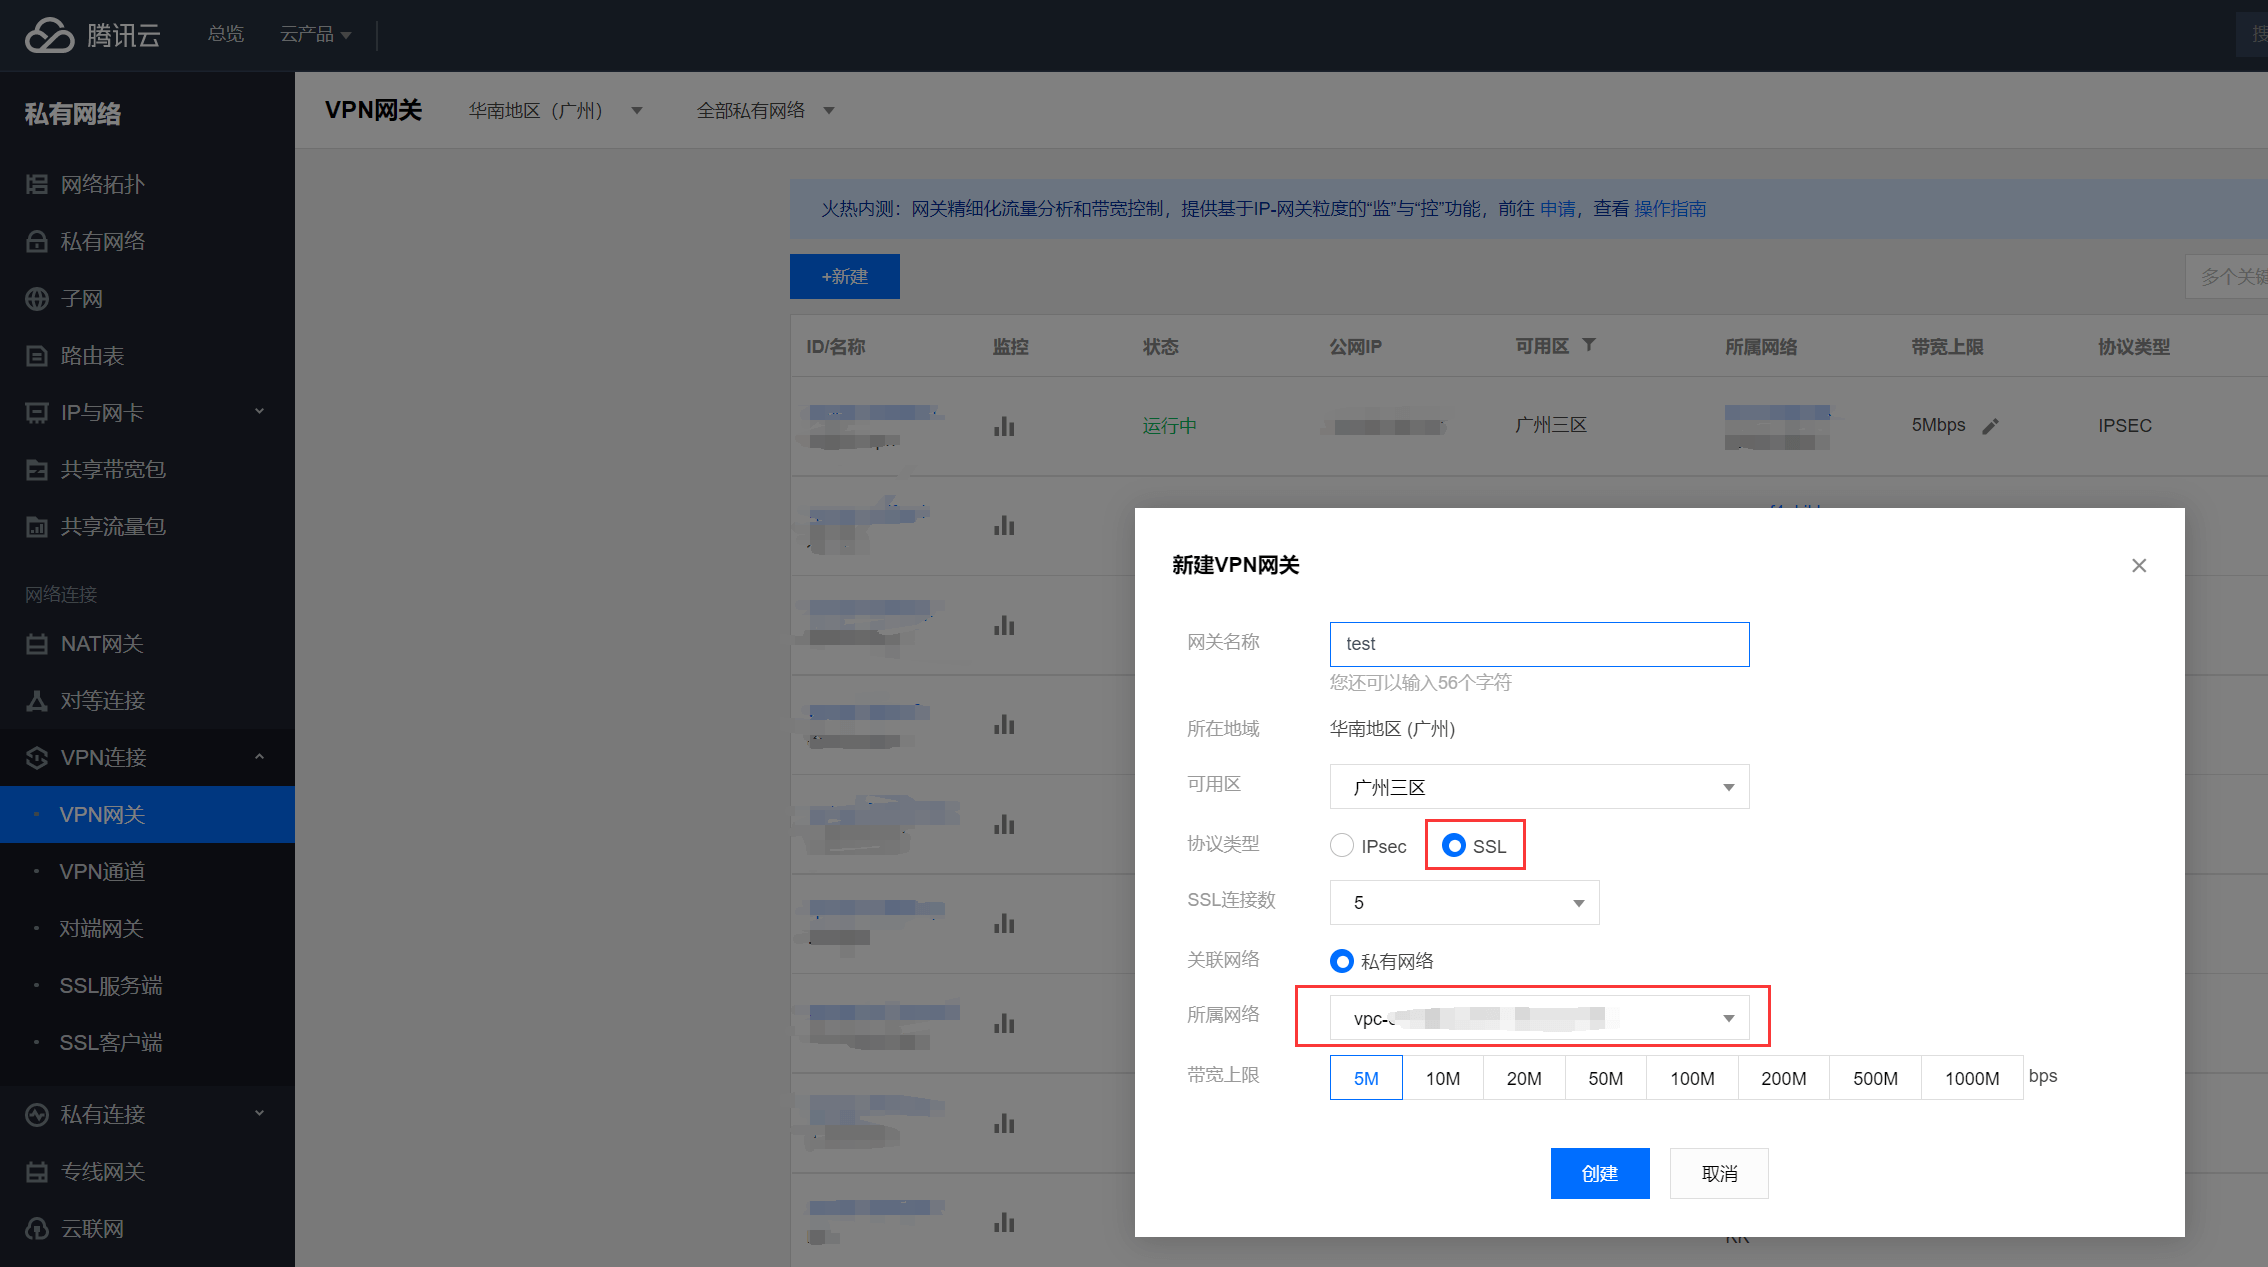The height and width of the screenshot is (1267, 2268).
Task: Select IPsec protocol type radio button
Action: click(1338, 845)
